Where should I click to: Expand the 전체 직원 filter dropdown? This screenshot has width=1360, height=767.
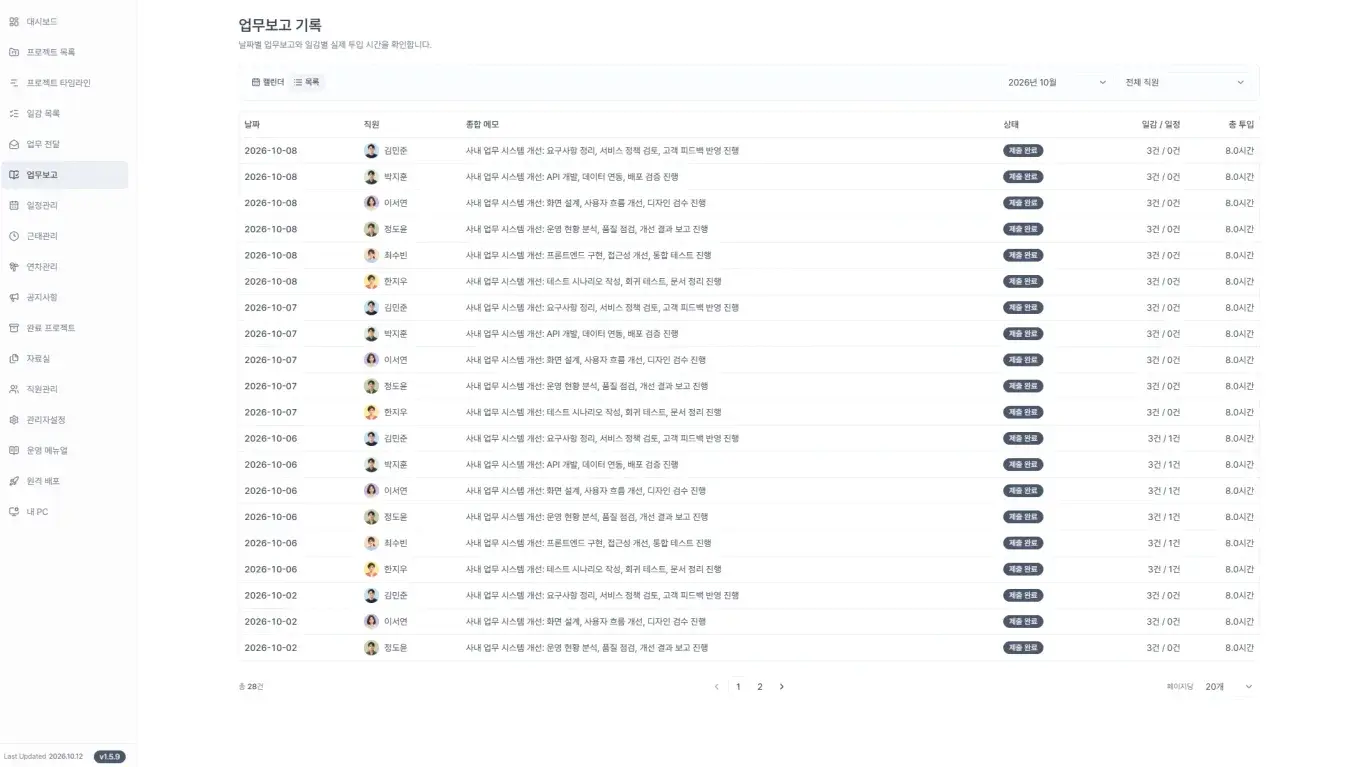pyautogui.click(x=1185, y=82)
